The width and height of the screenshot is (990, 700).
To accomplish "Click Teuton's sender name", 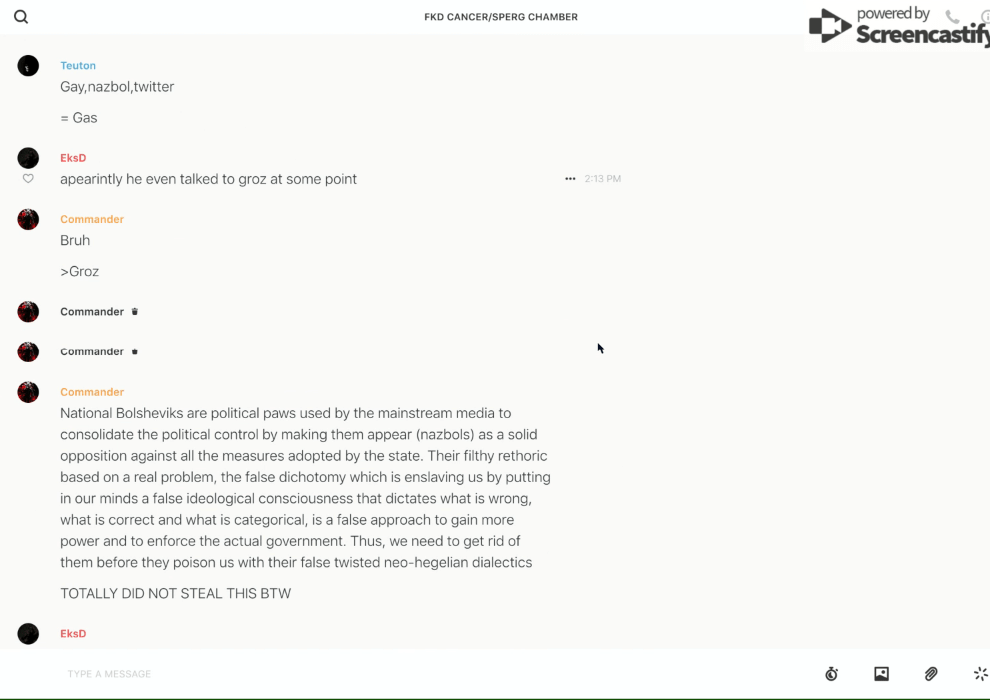I will coord(78,66).
